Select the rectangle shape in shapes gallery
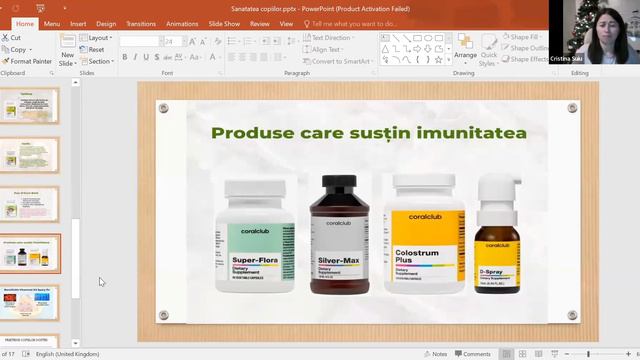The image size is (640, 360). (x=417, y=38)
